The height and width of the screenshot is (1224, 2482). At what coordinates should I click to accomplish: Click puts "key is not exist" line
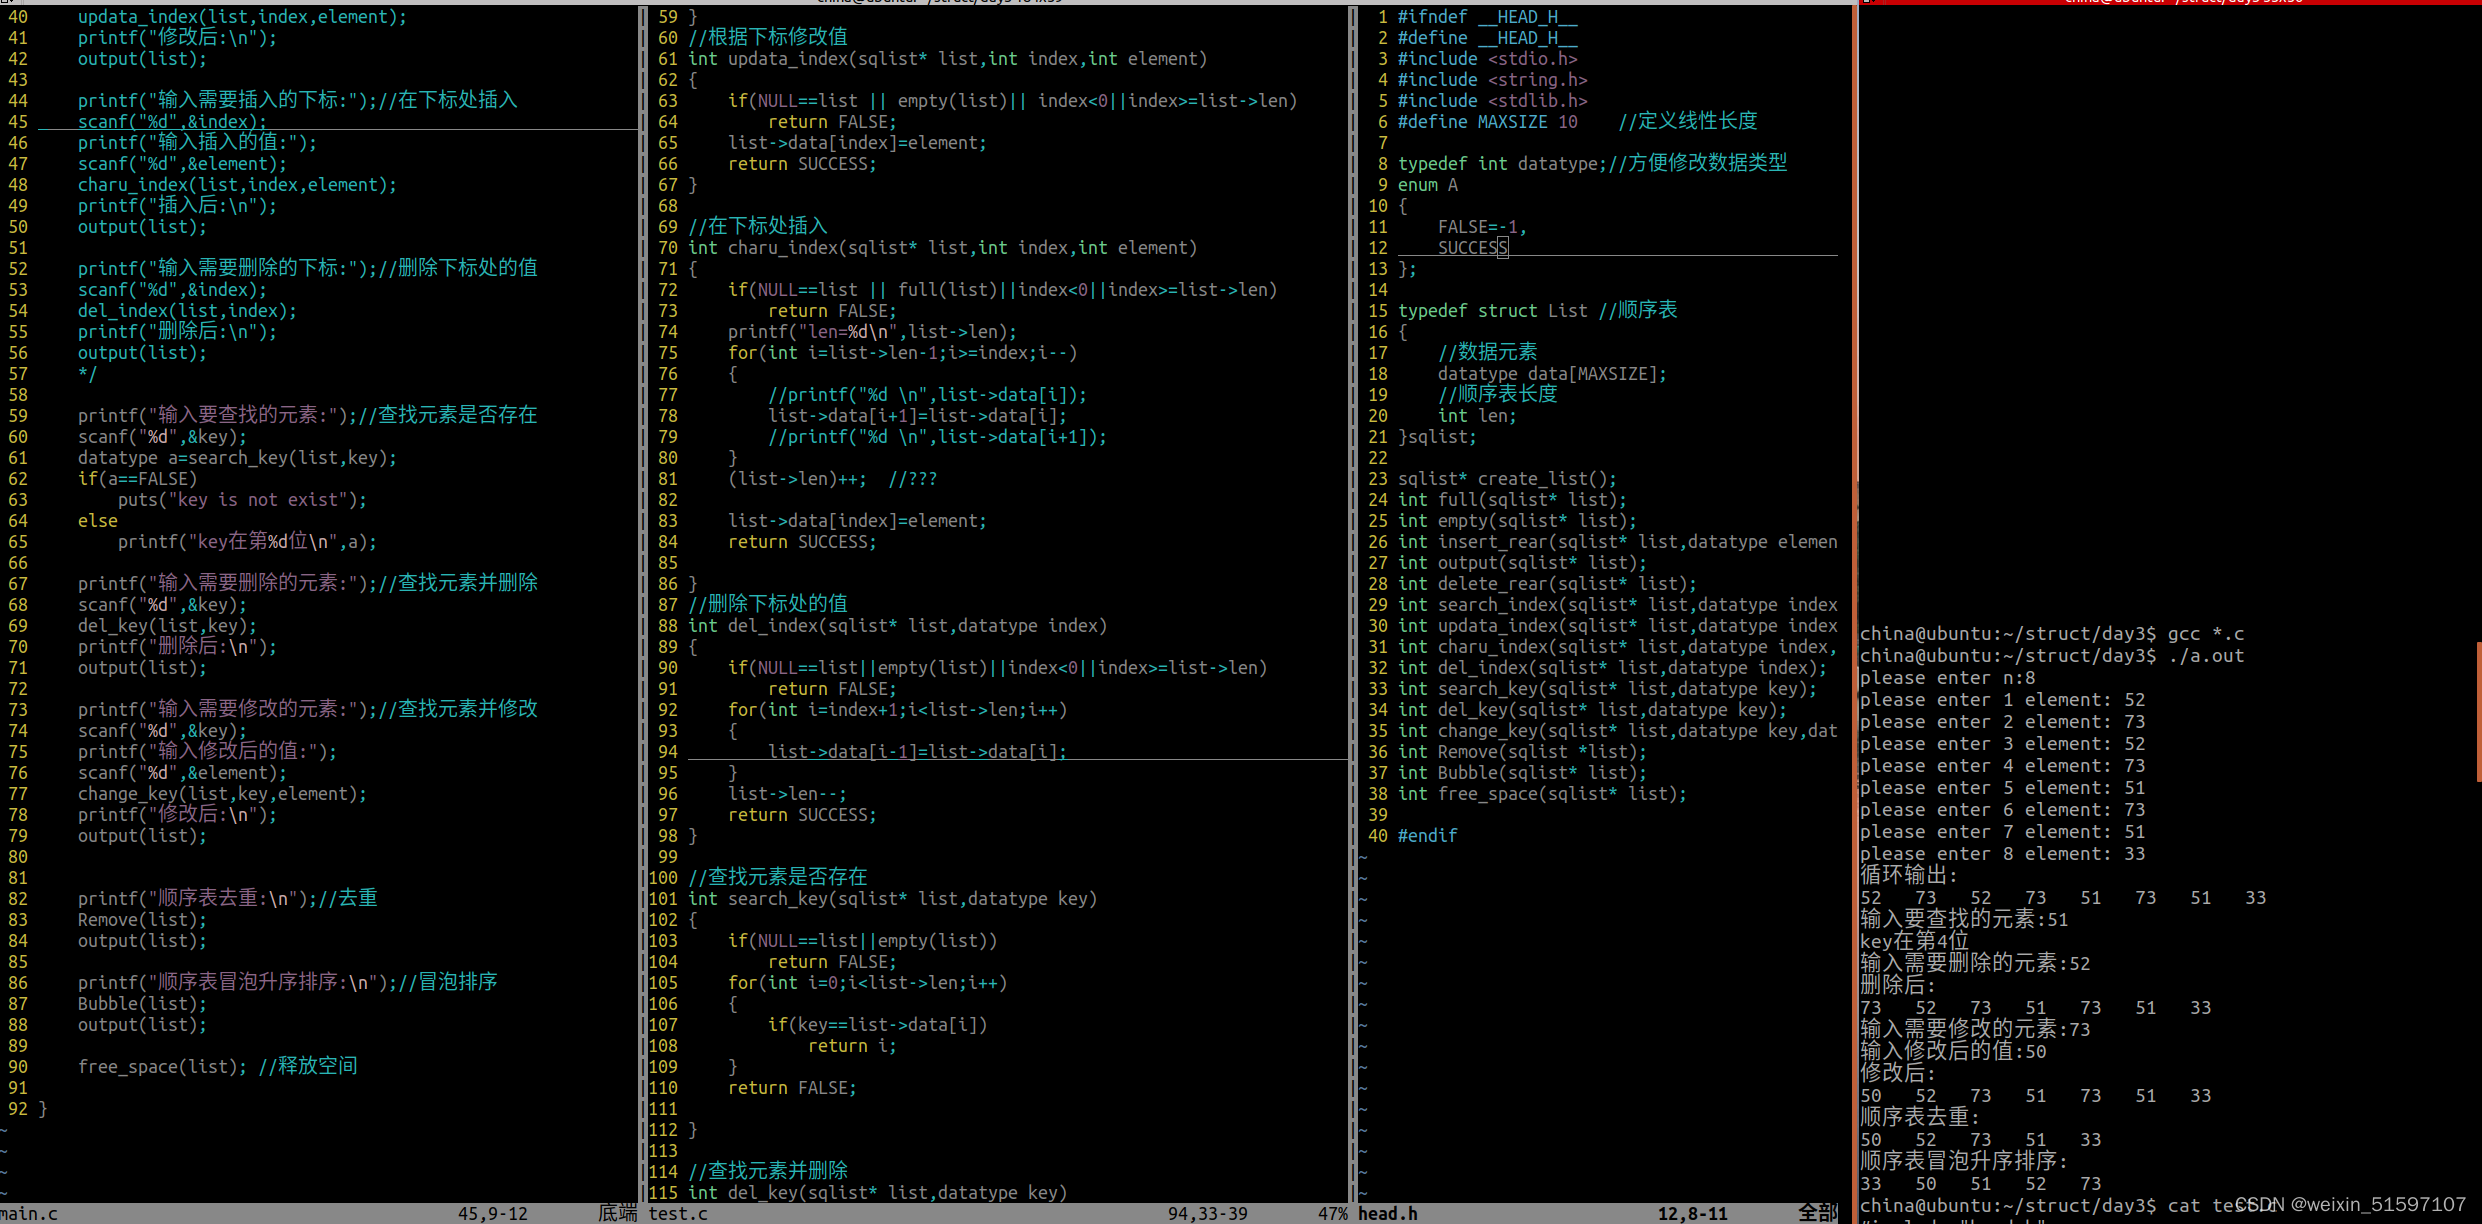[x=243, y=500]
